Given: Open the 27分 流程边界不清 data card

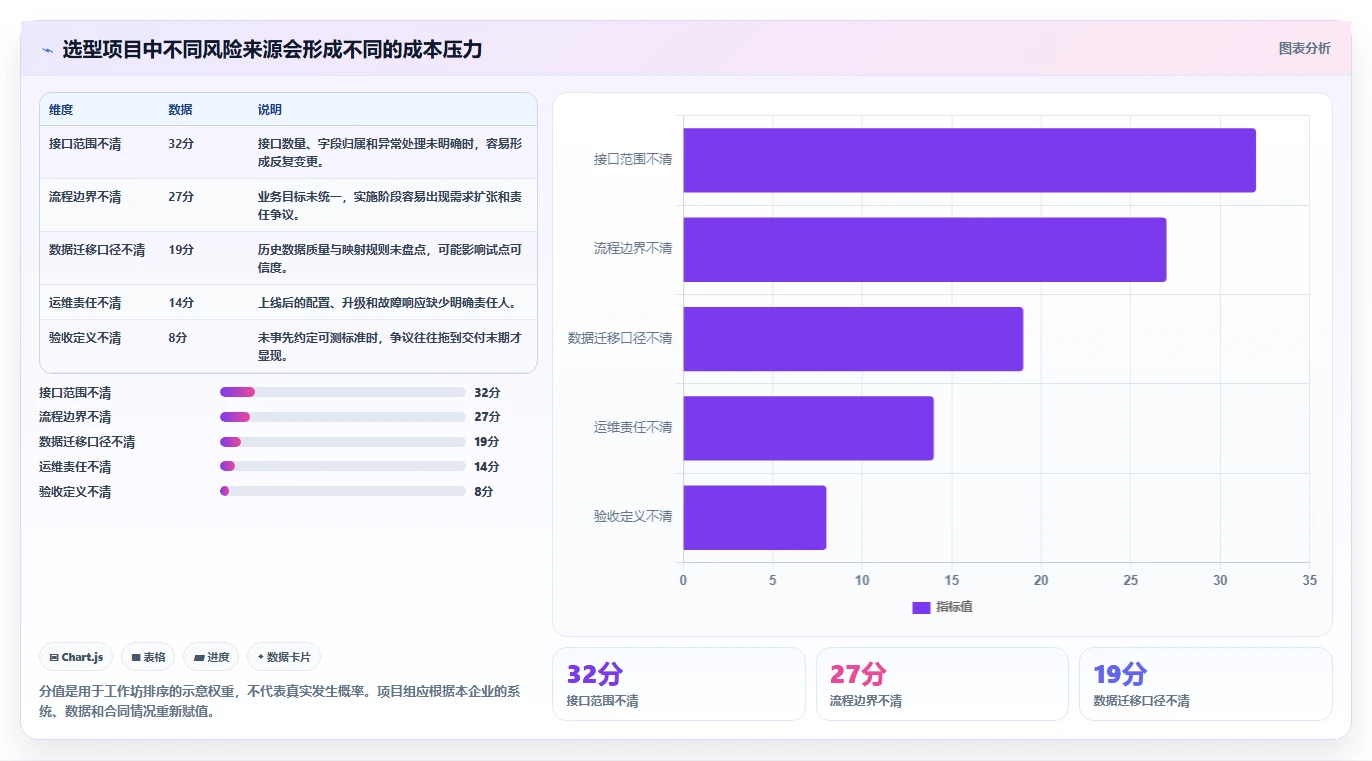Looking at the screenshot, I should click(942, 684).
